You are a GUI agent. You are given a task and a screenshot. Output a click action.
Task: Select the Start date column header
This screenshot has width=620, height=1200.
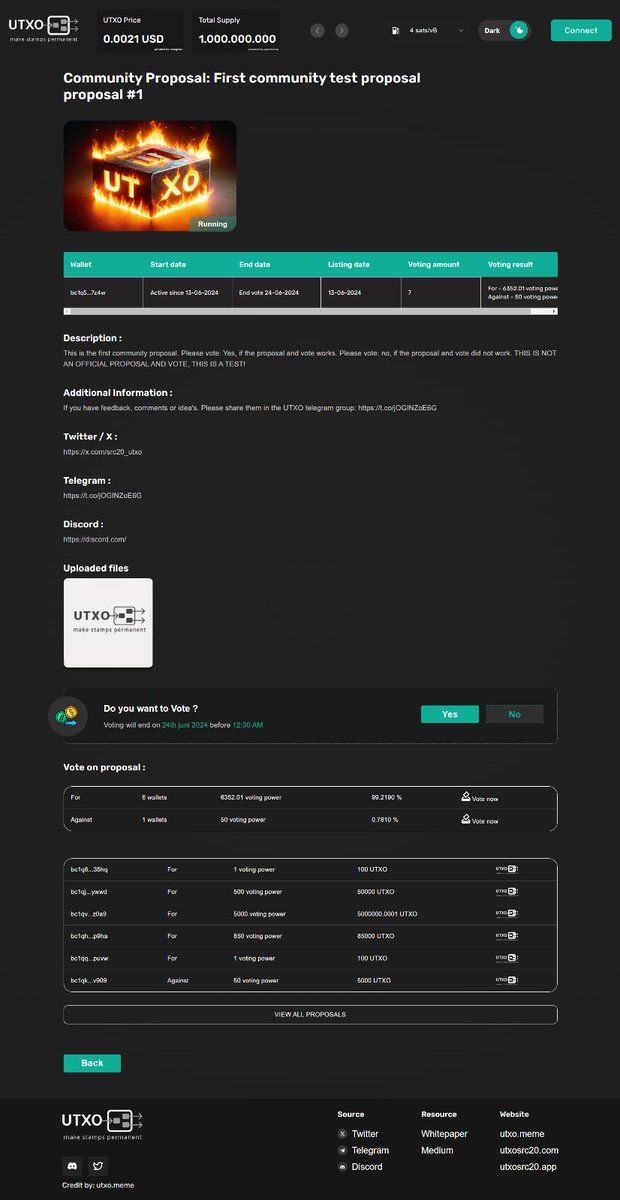(x=167, y=264)
